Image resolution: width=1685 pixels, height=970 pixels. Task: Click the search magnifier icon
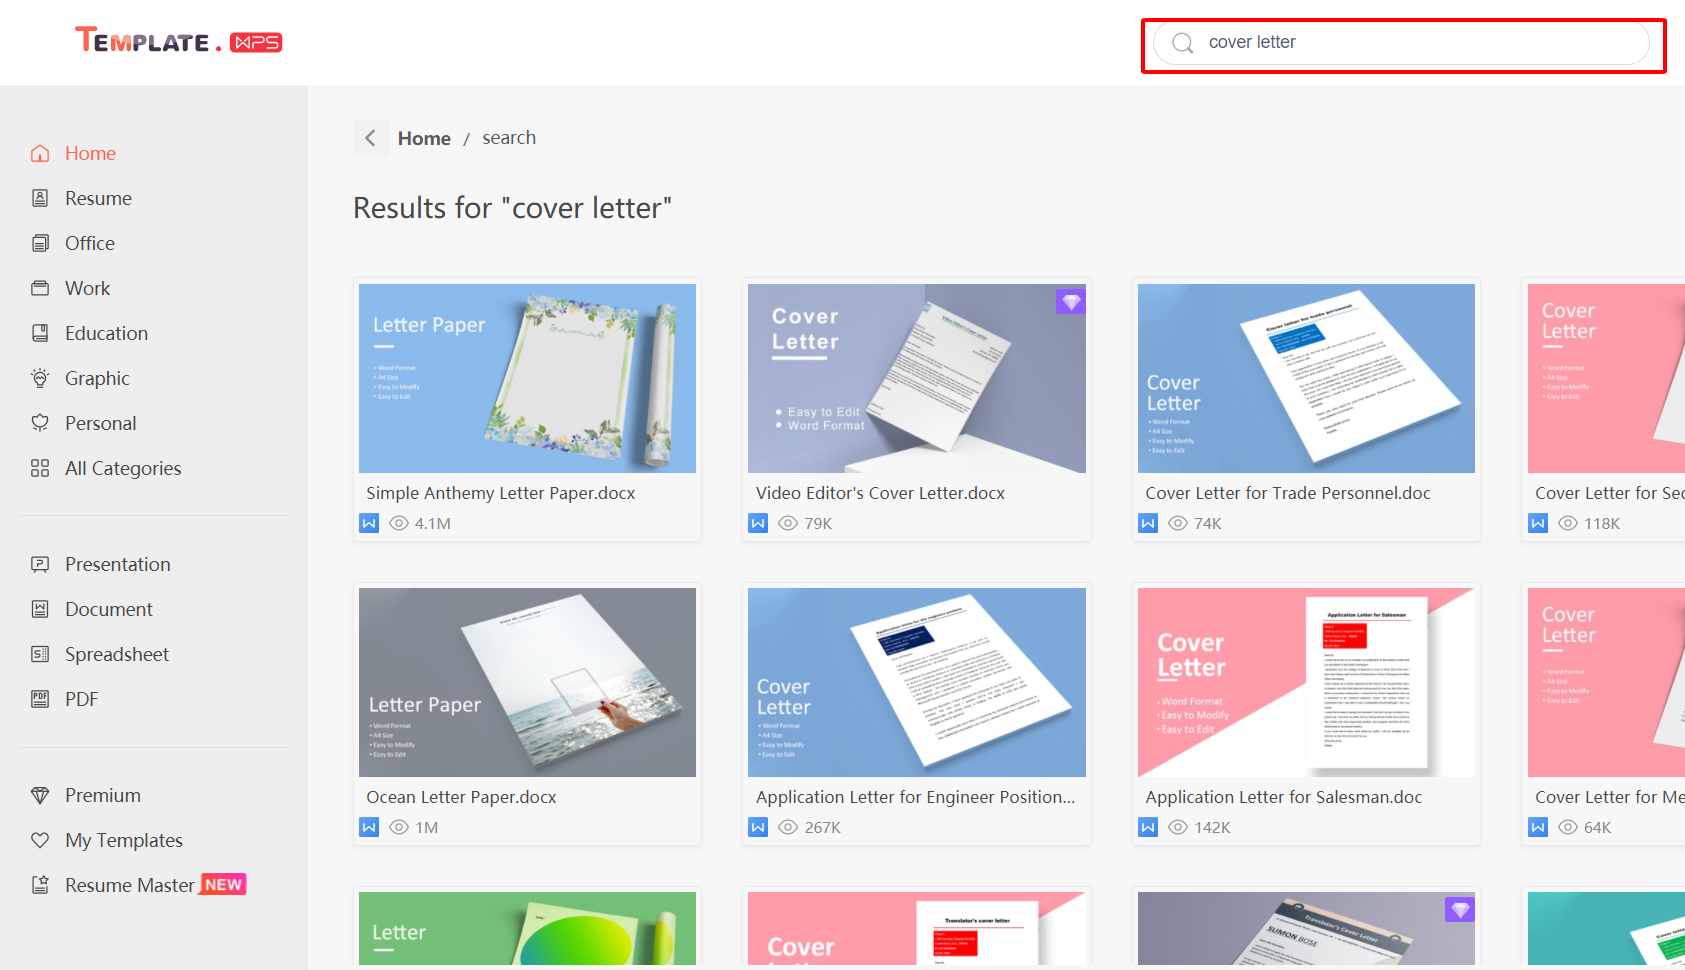coord(1183,43)
